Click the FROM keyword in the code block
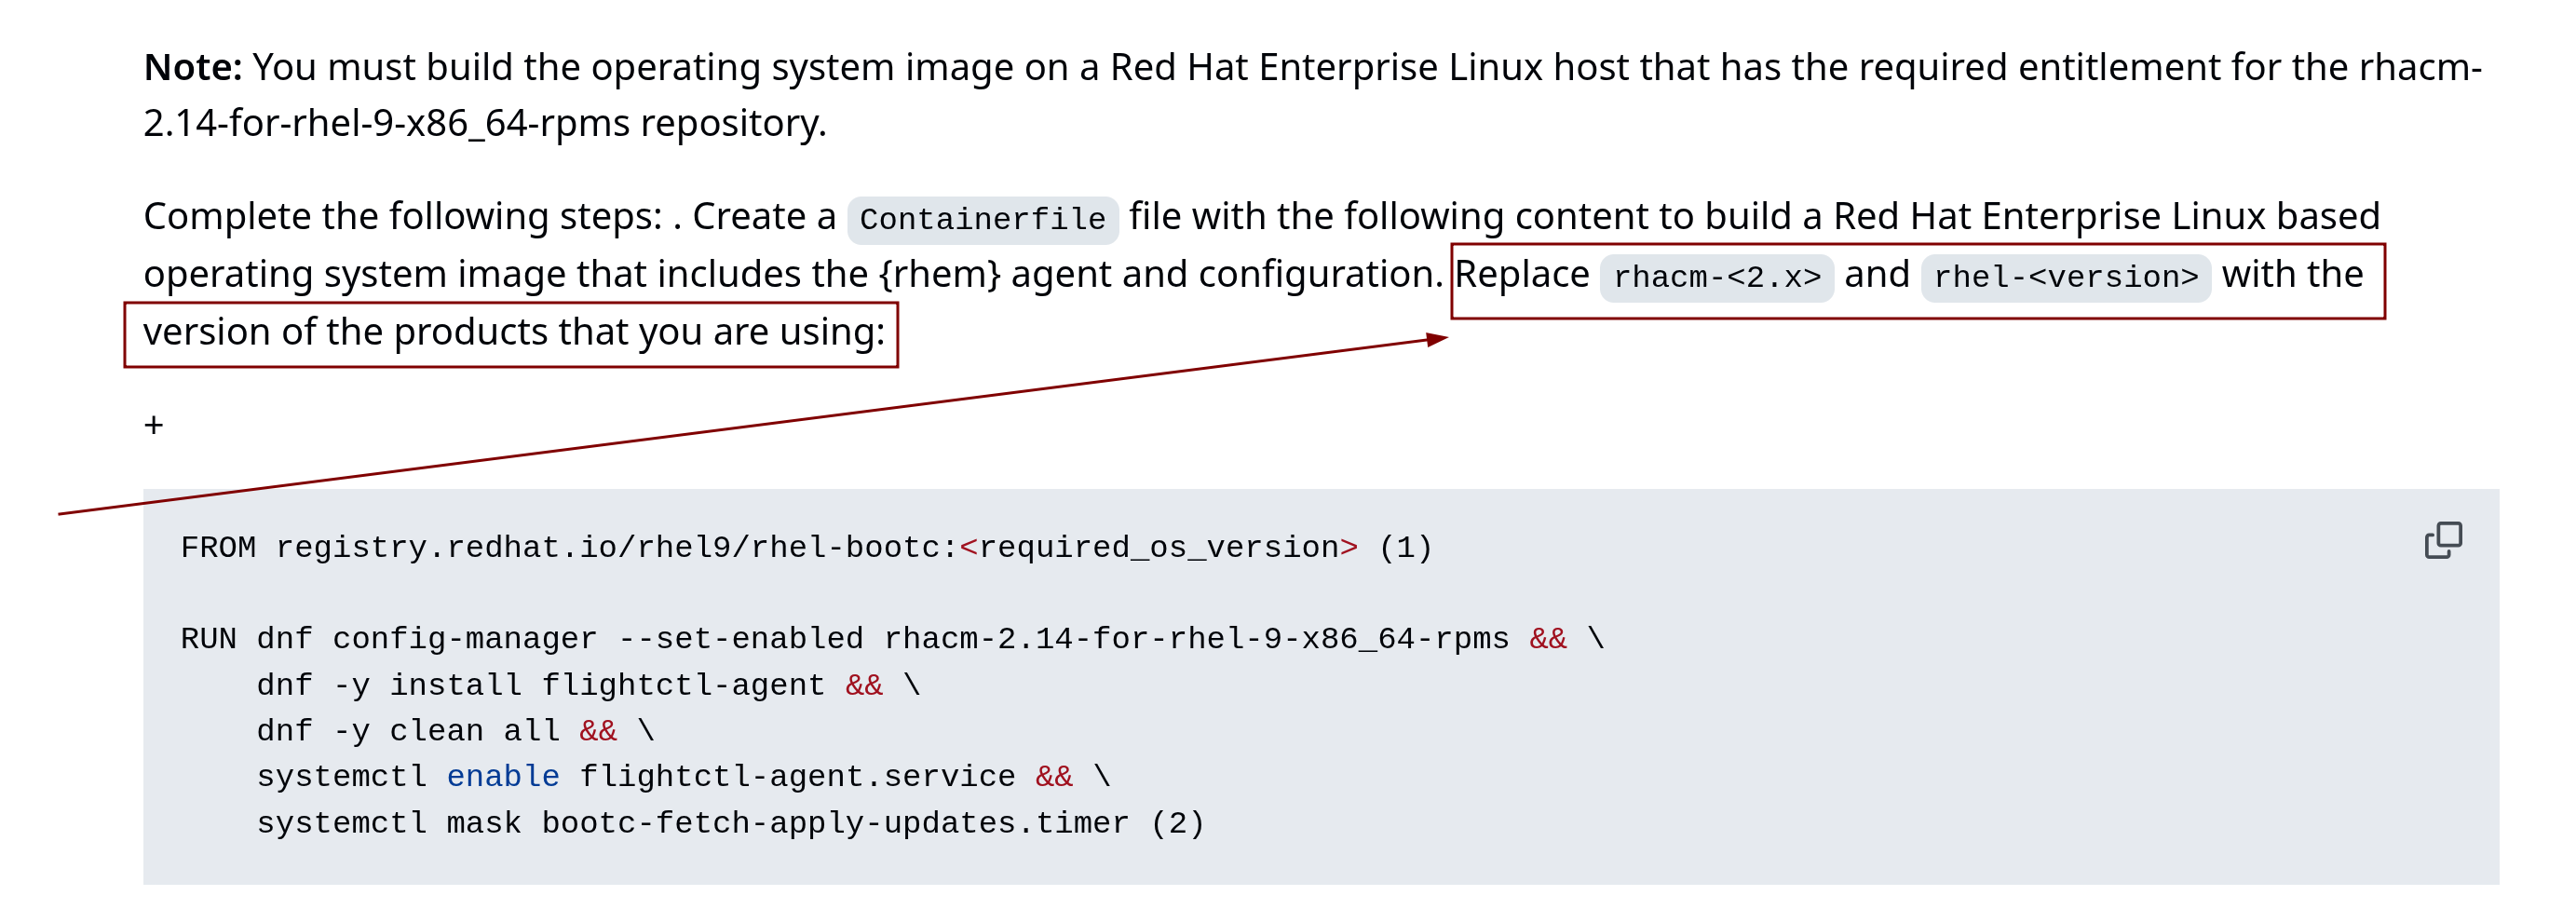This screenshot has height=909, width=2576. click(x=218, y=547)
